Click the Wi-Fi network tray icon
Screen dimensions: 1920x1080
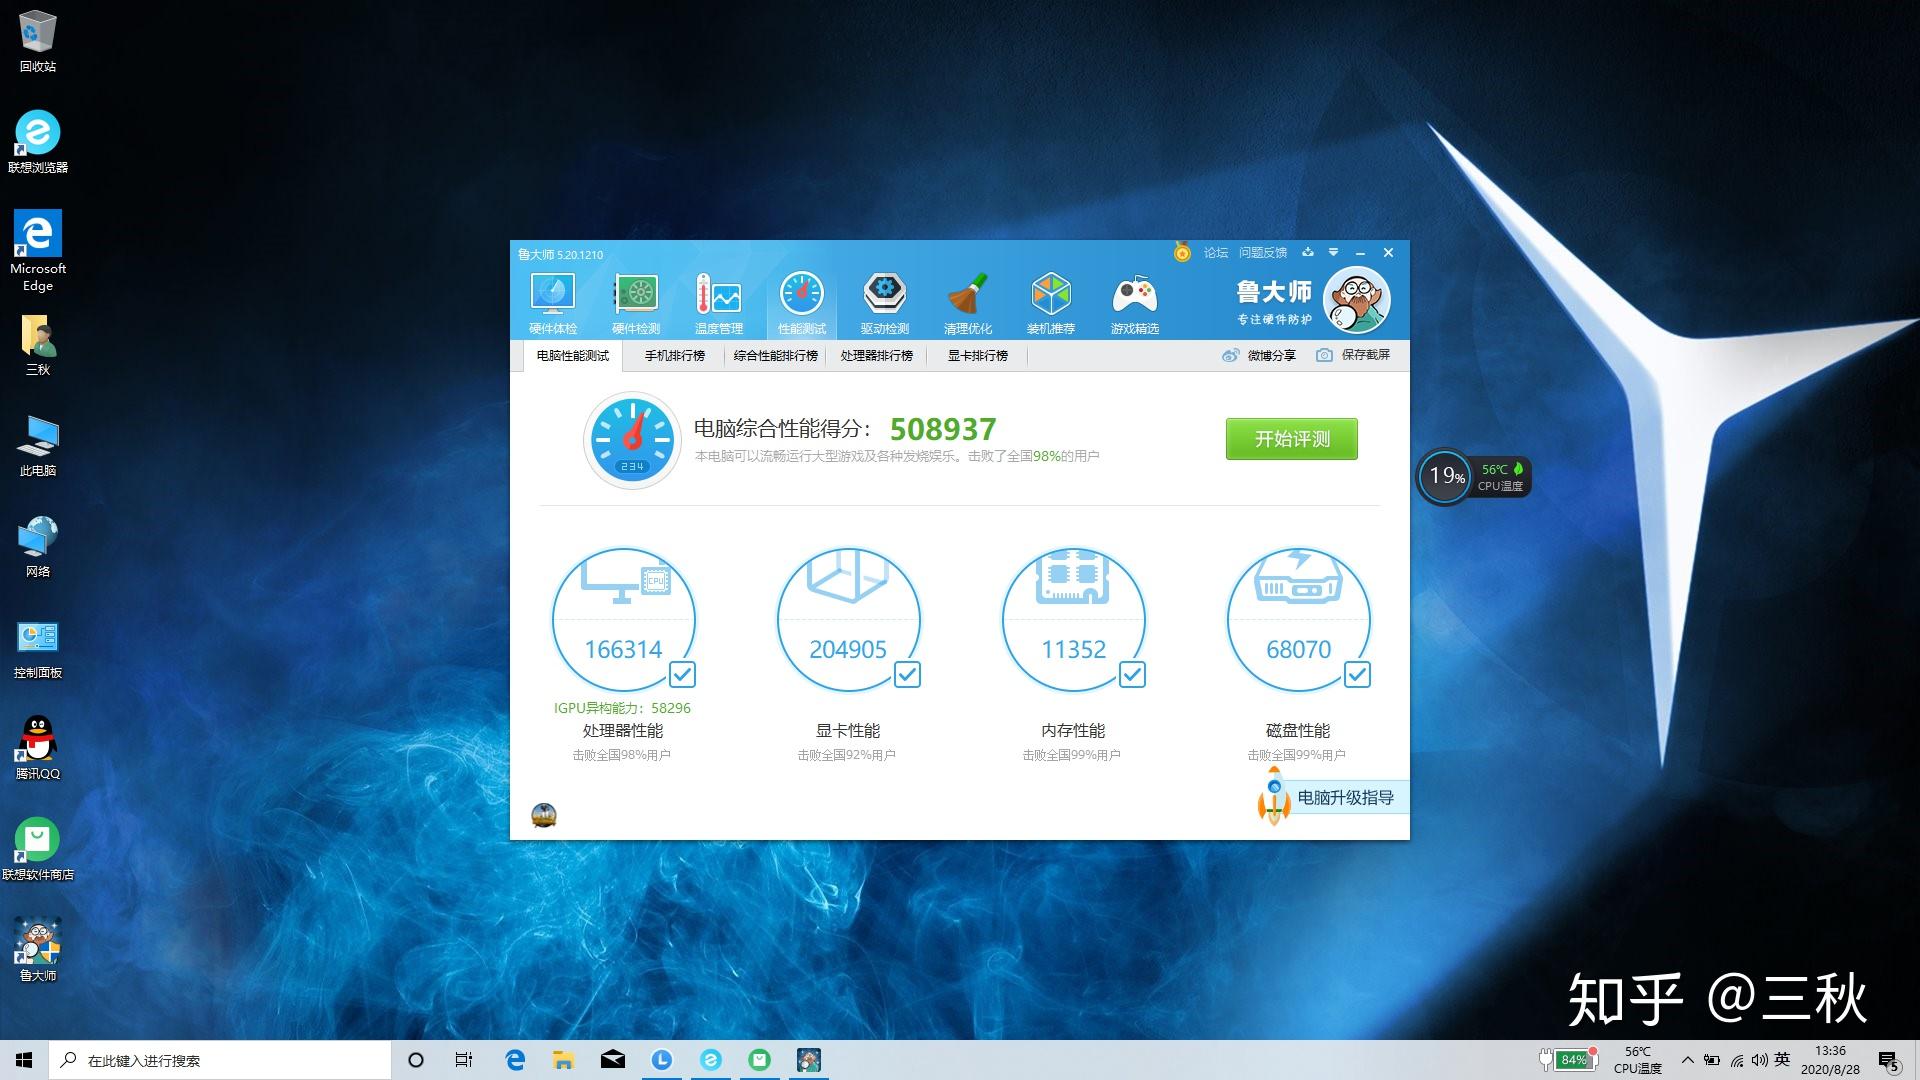pyautogui.click(x=1737, y=1060)
